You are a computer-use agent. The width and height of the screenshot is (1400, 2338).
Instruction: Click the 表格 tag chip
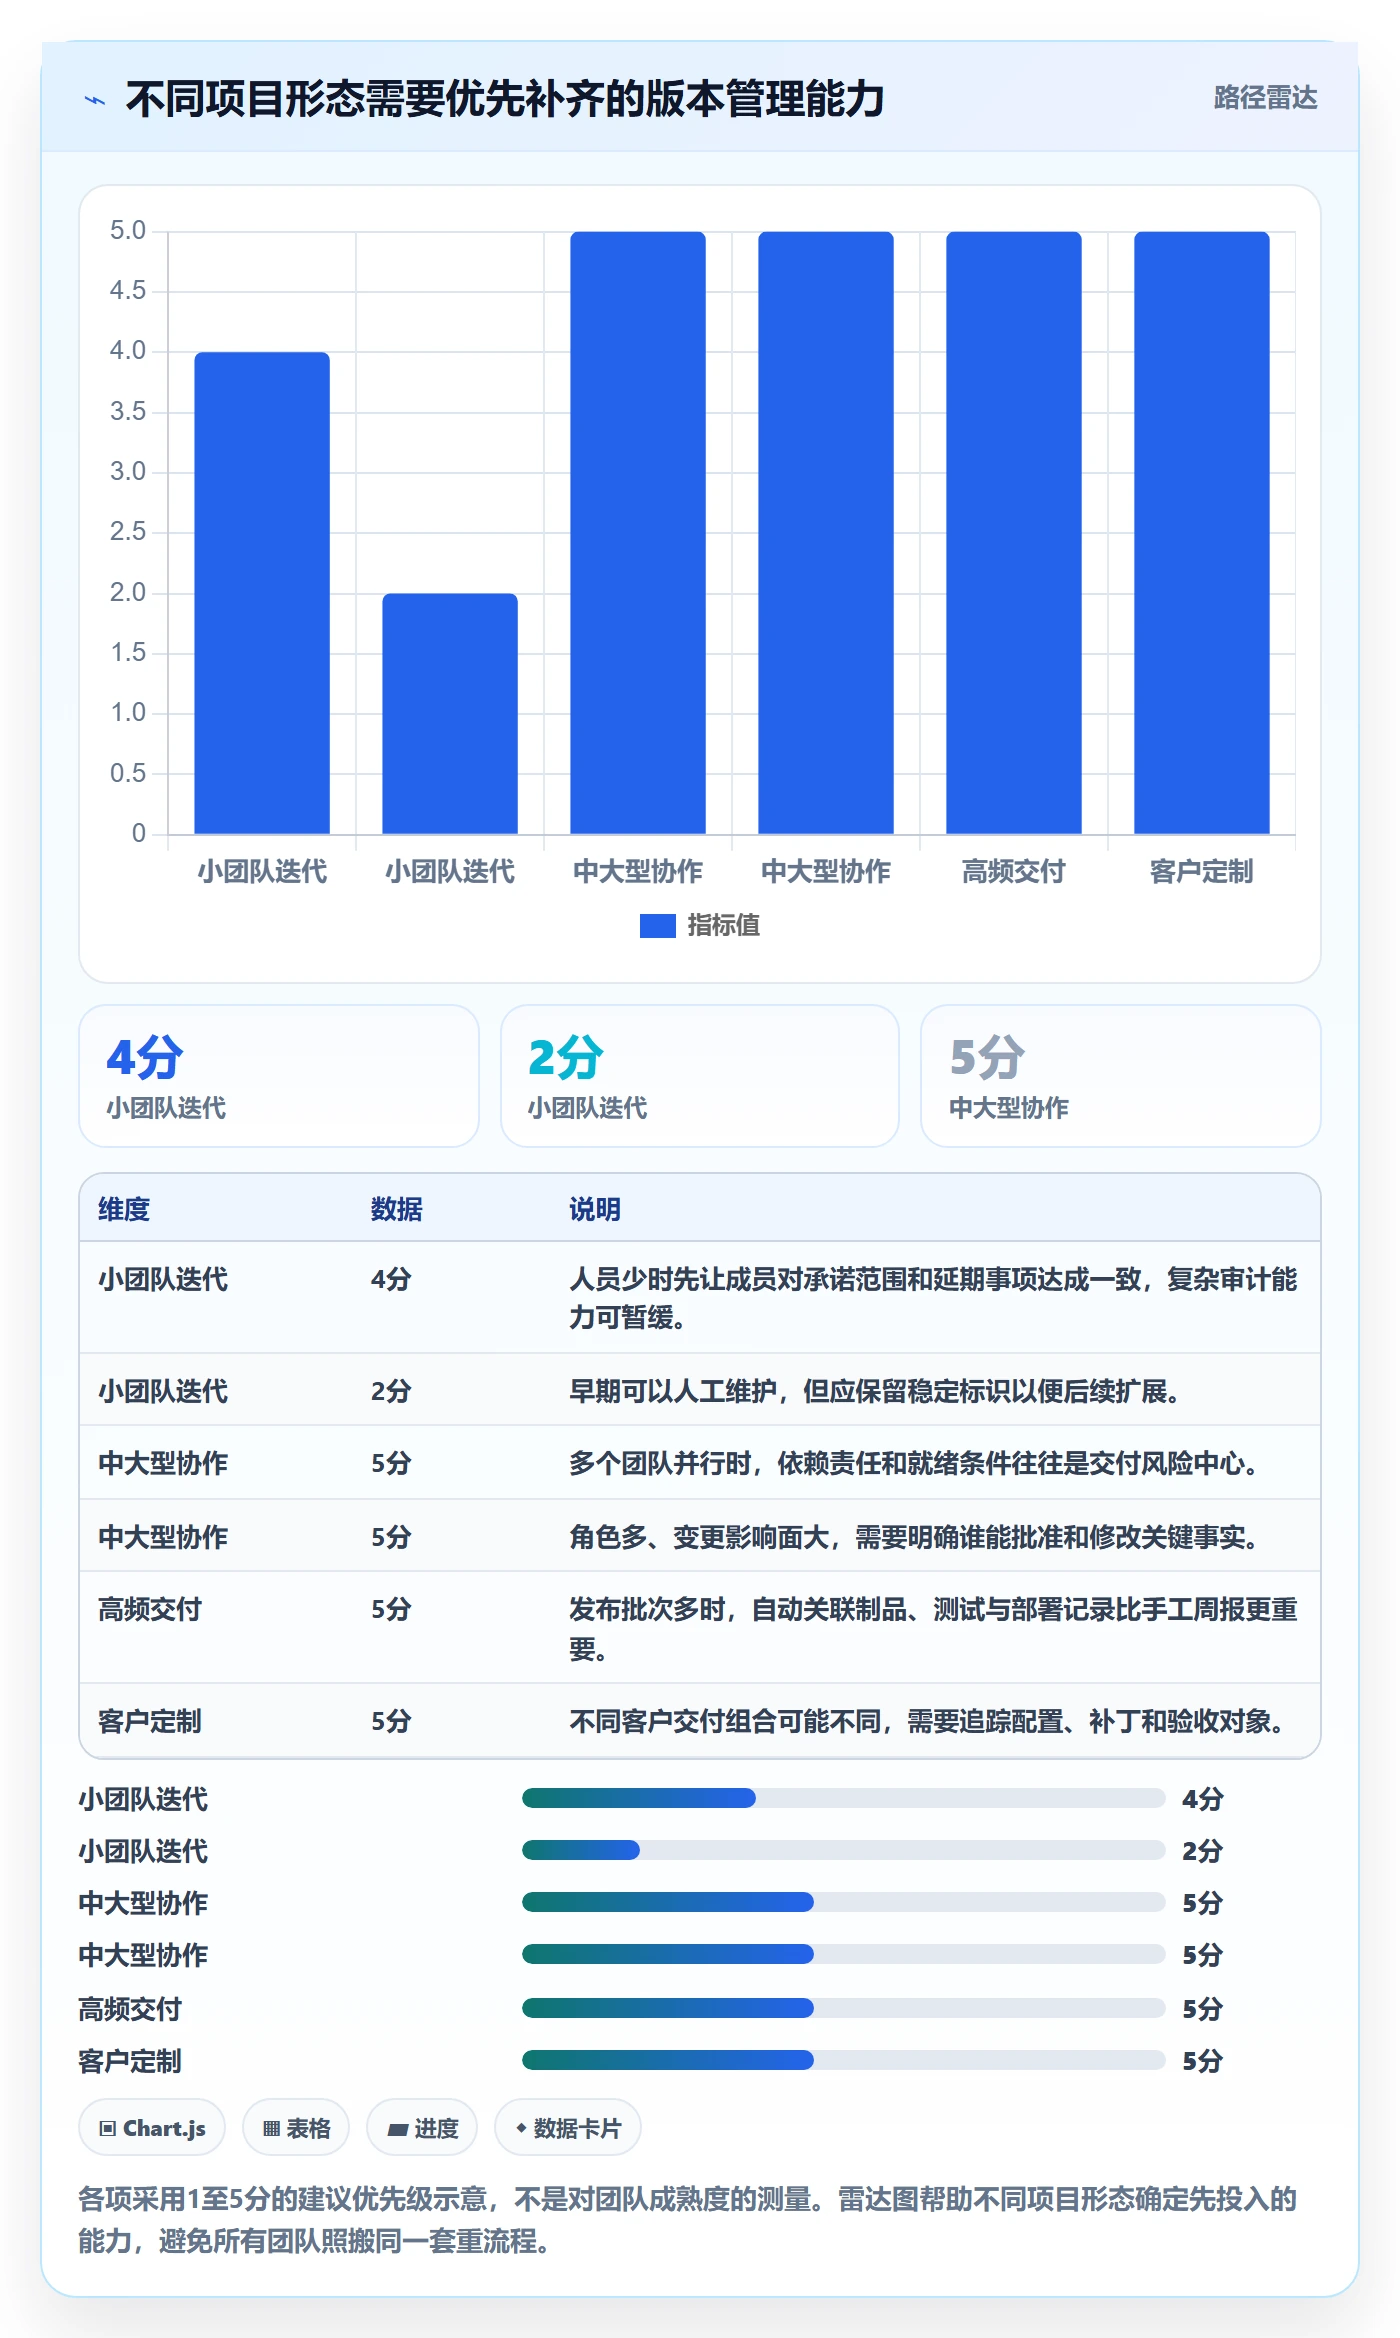(x=296, y=2128)
